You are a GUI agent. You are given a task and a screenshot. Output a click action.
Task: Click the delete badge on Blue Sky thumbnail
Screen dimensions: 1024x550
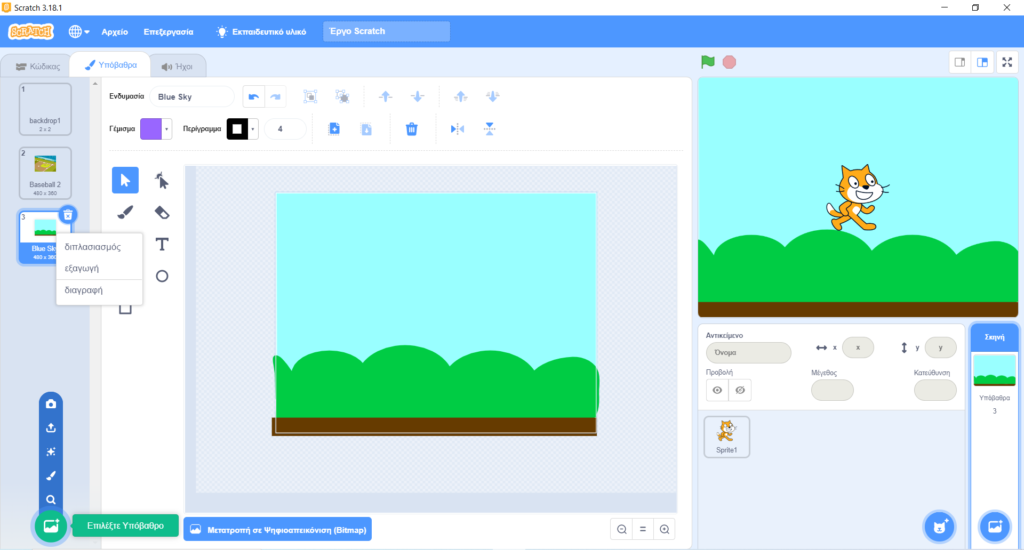68,215
